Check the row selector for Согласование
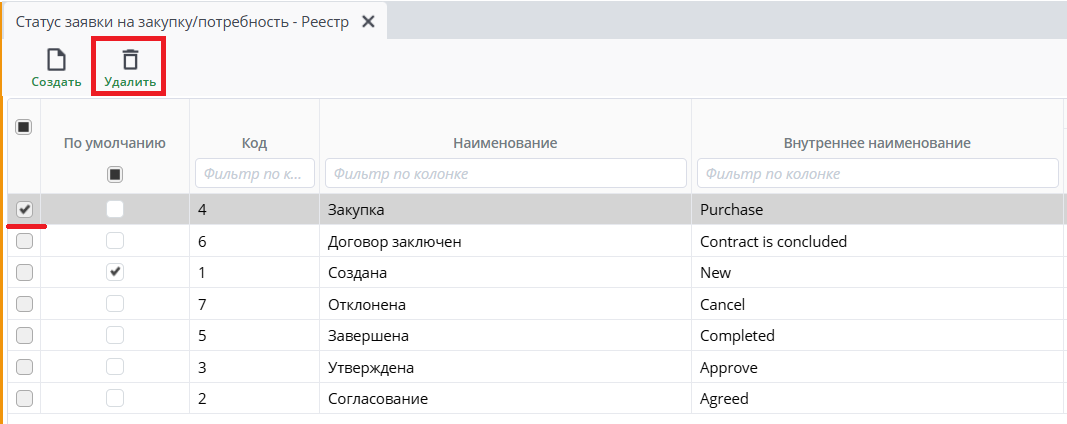The width and height of the screenshot is (1067, 424). point(25,398)
